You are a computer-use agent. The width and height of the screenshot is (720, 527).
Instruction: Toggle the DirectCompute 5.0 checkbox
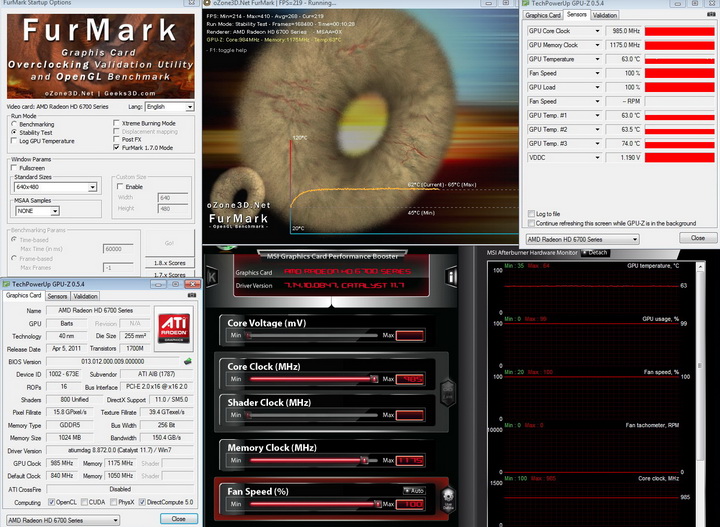[x=142, y=502]
